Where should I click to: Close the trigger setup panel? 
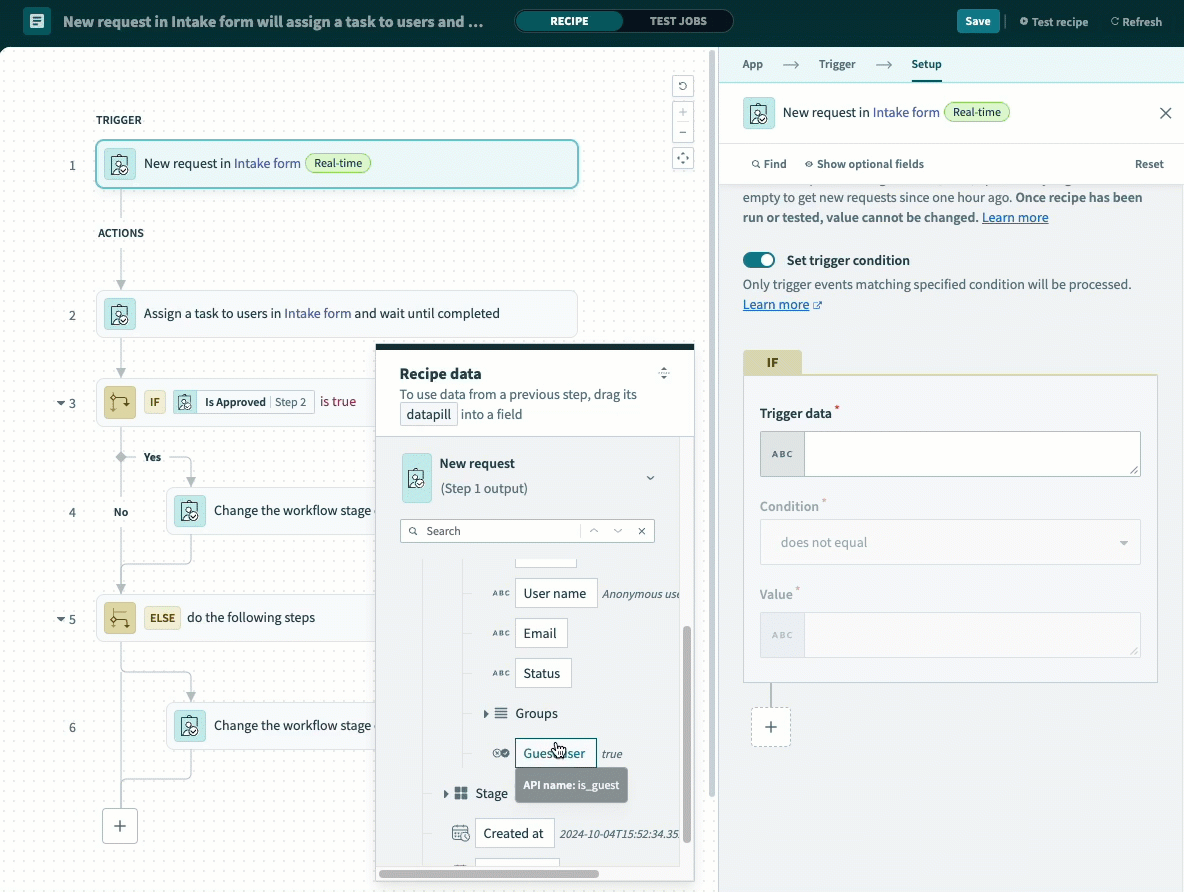click(1165, 113)
